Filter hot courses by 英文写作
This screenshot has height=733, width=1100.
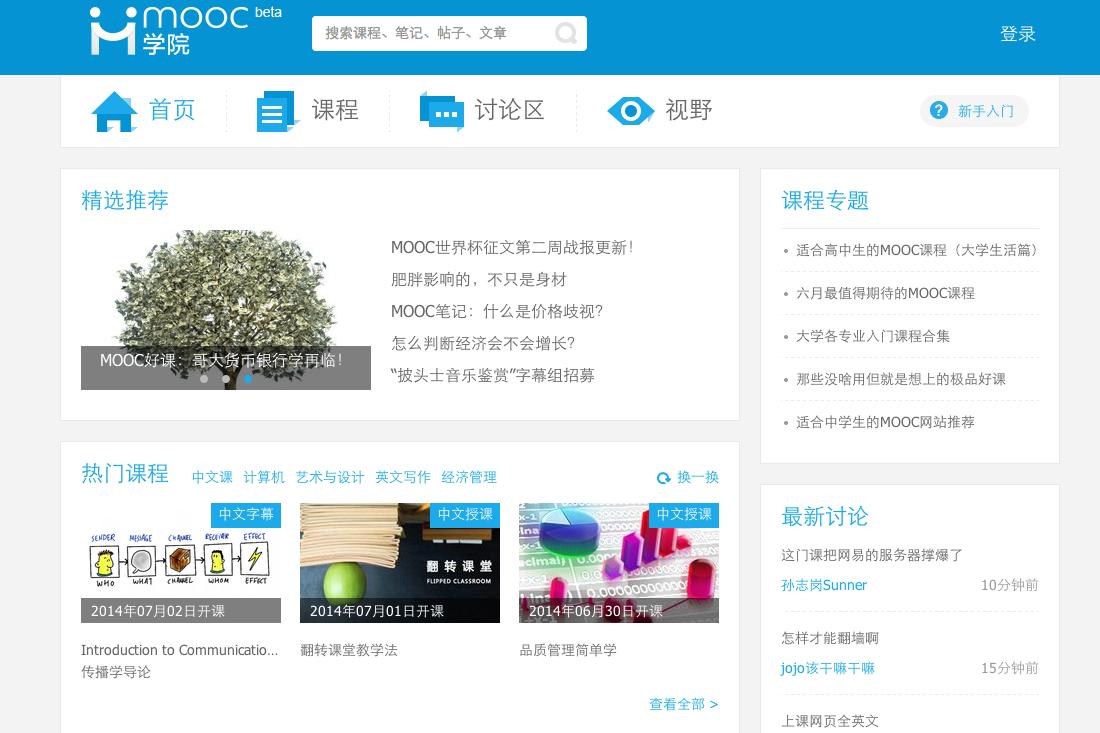click(403, 477)
